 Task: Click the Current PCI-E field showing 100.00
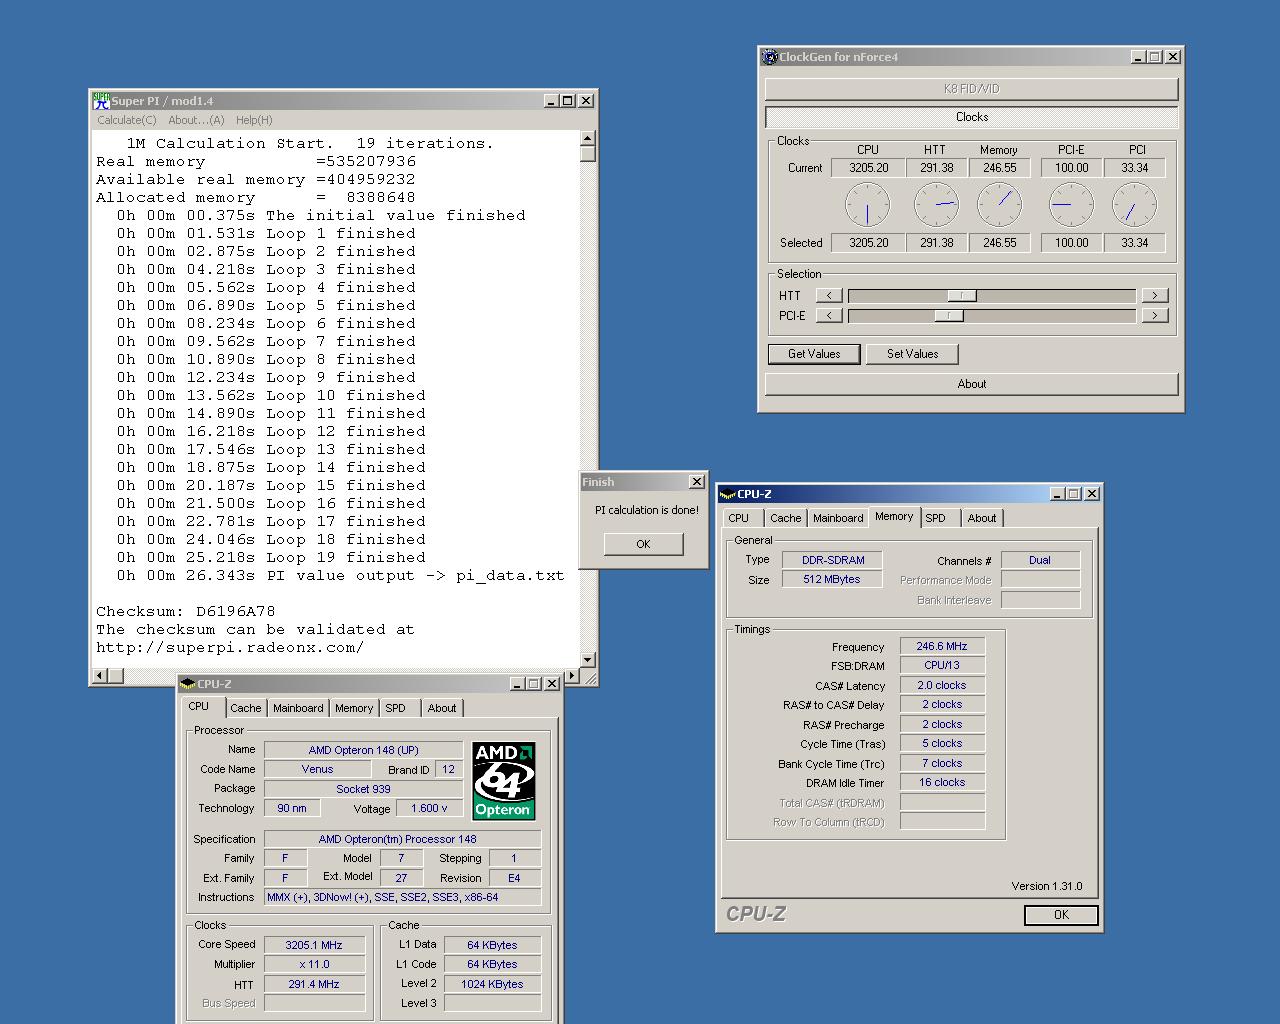[x=1071, y=168]
